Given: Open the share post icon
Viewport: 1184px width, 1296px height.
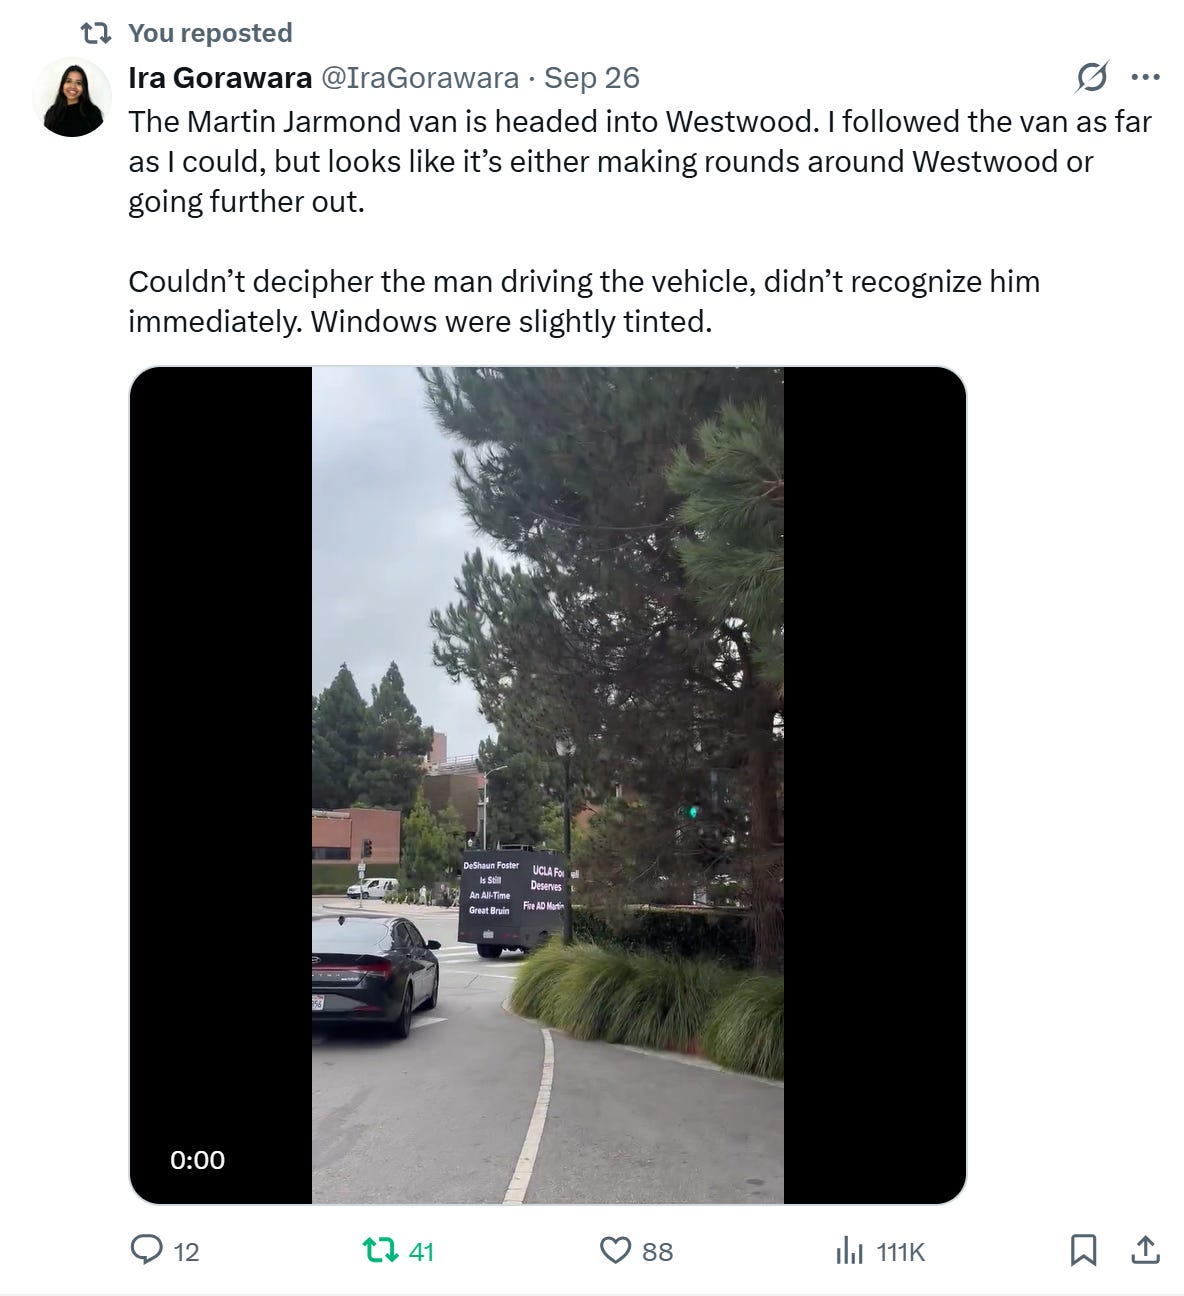Looking at the screenshot, I should click(x=1145, y=1249).
